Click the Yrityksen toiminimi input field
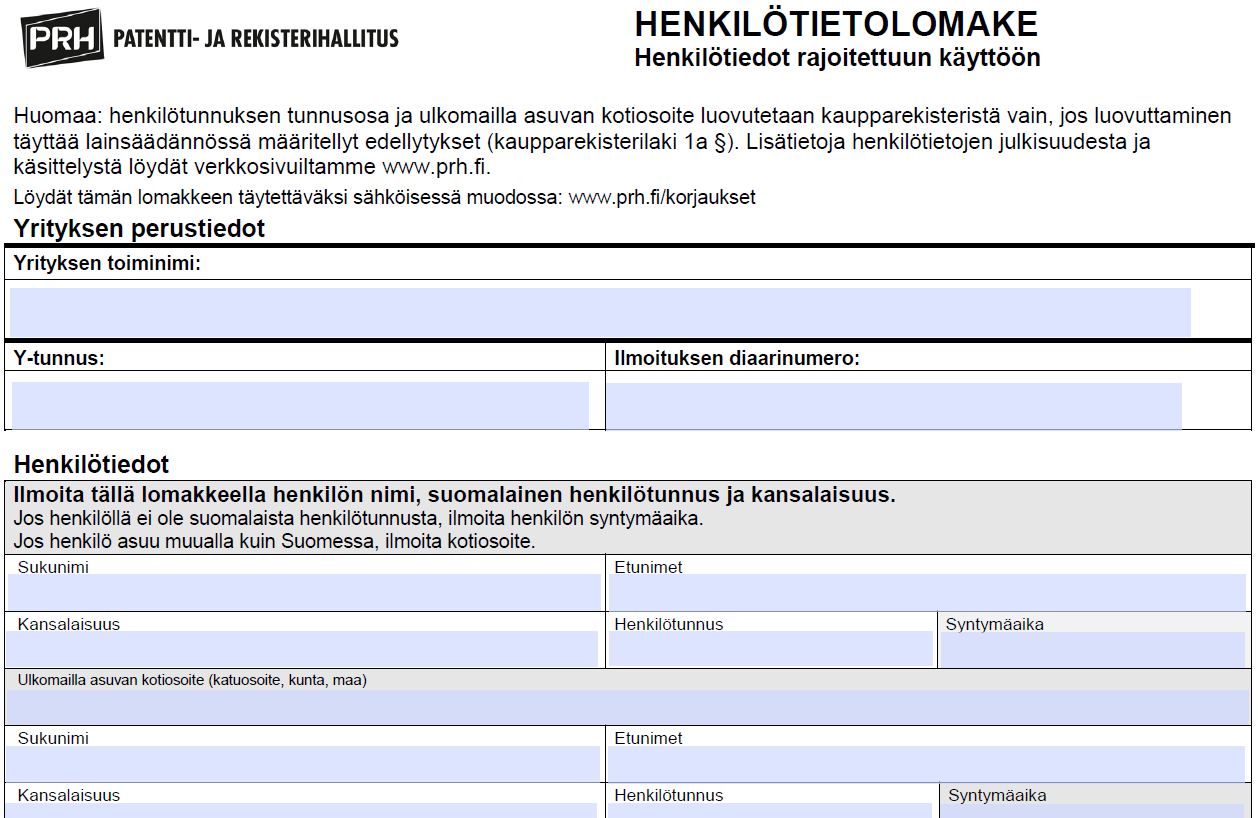1258x818 pixels. click(600, 312)
